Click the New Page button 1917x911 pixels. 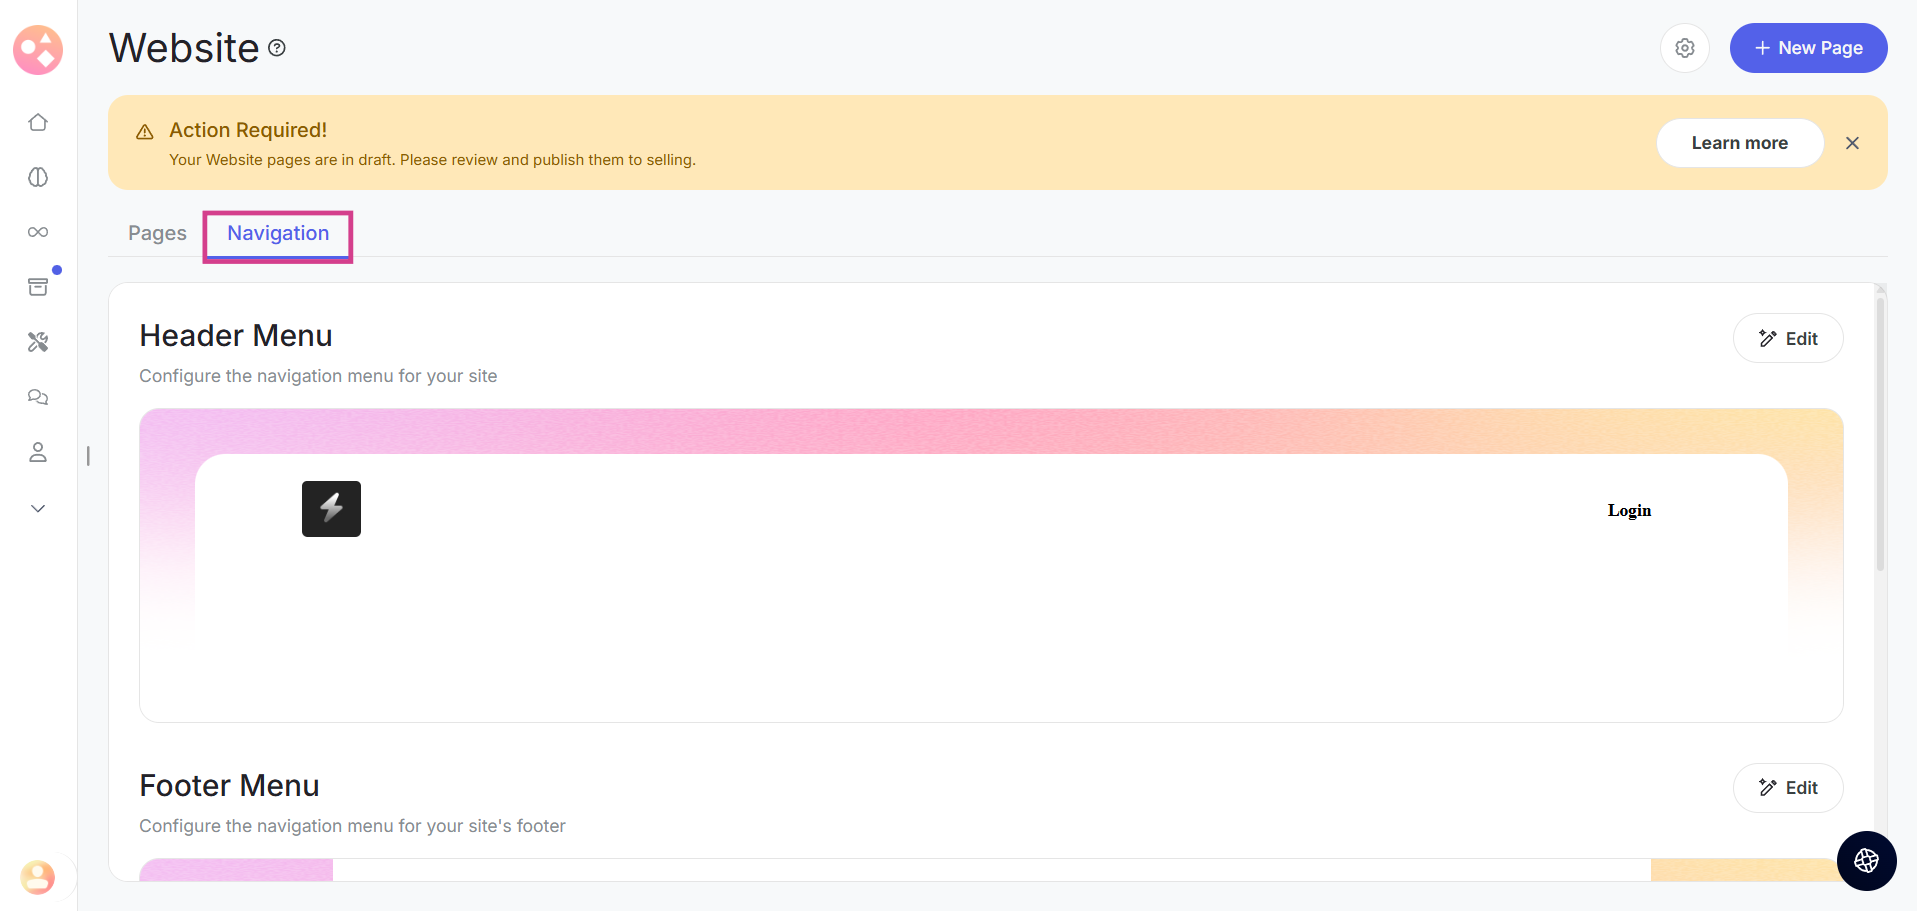tap(1808, 48)
